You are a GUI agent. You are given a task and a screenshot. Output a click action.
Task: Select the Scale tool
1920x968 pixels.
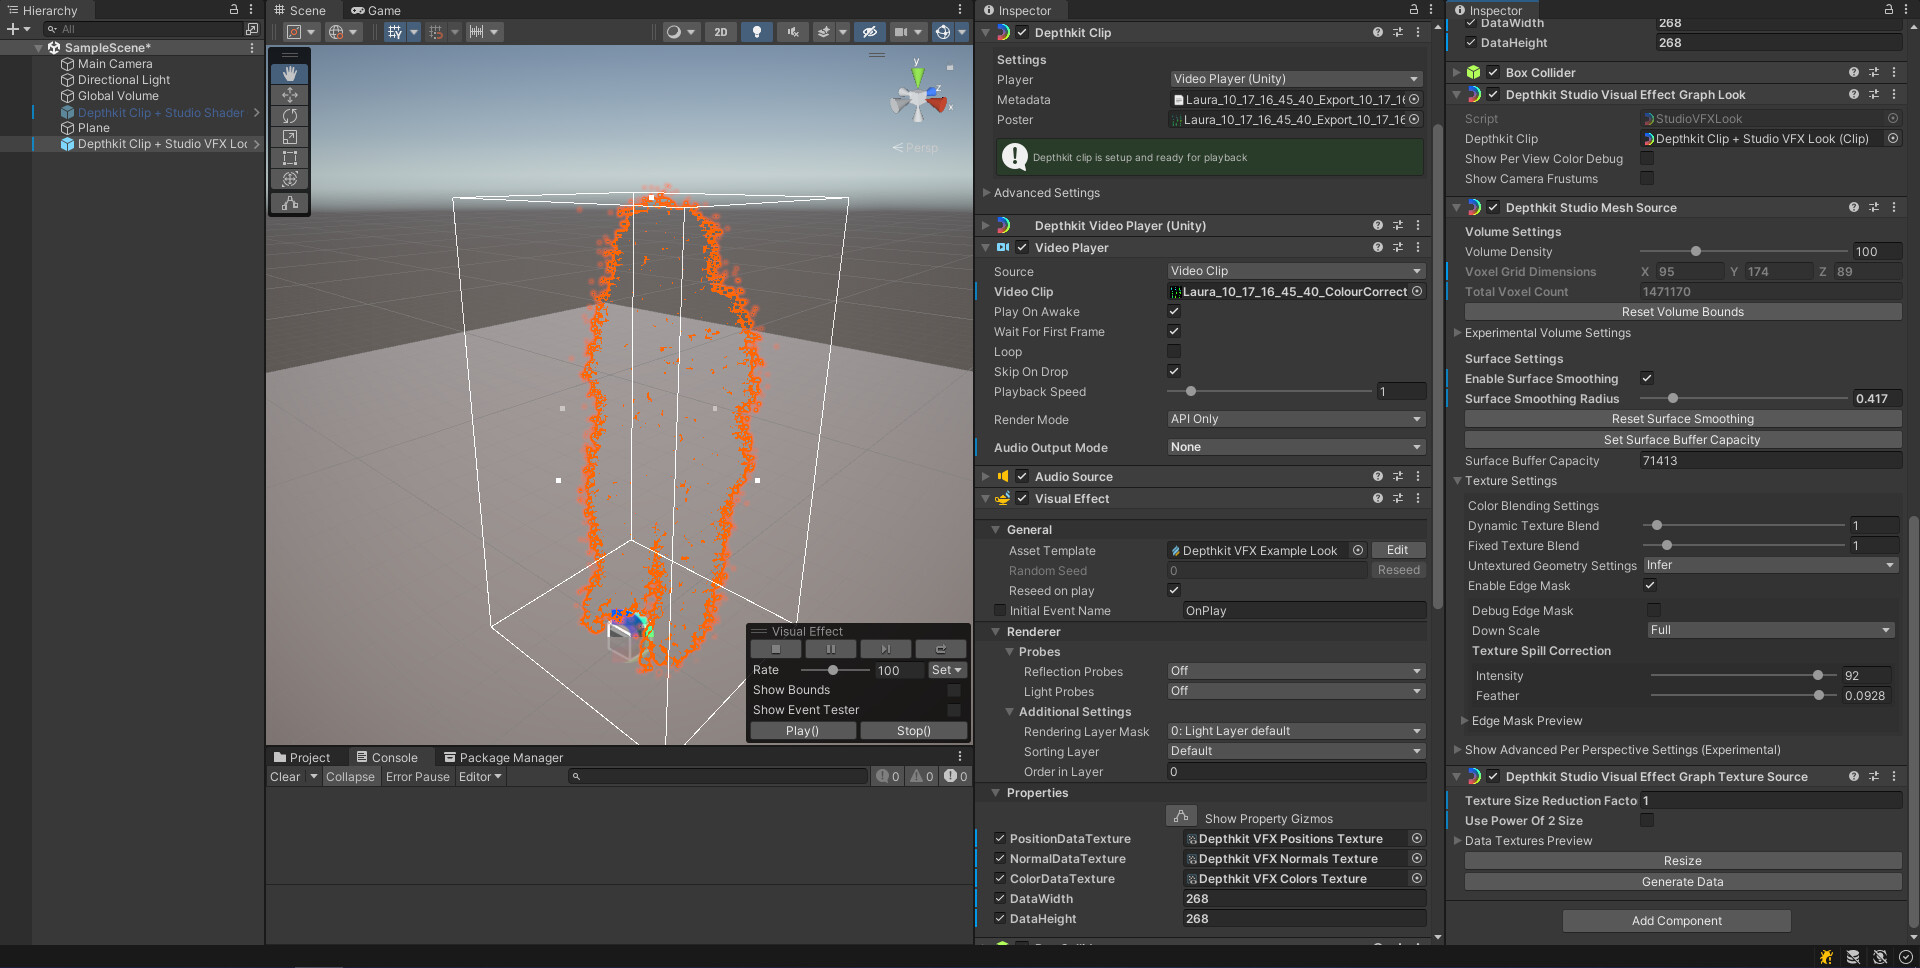click(x=290, y=137)
